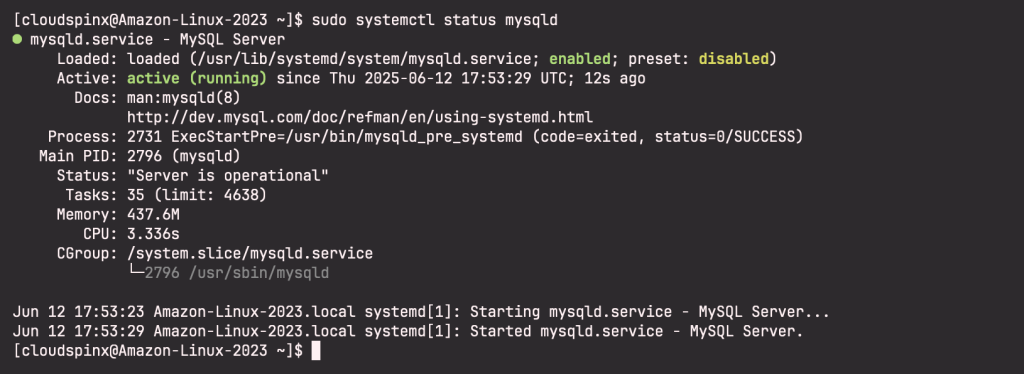Select the yellow 'disabled' preset text
This screenshot has height=374, width=1024.
[x=733, y=59]
